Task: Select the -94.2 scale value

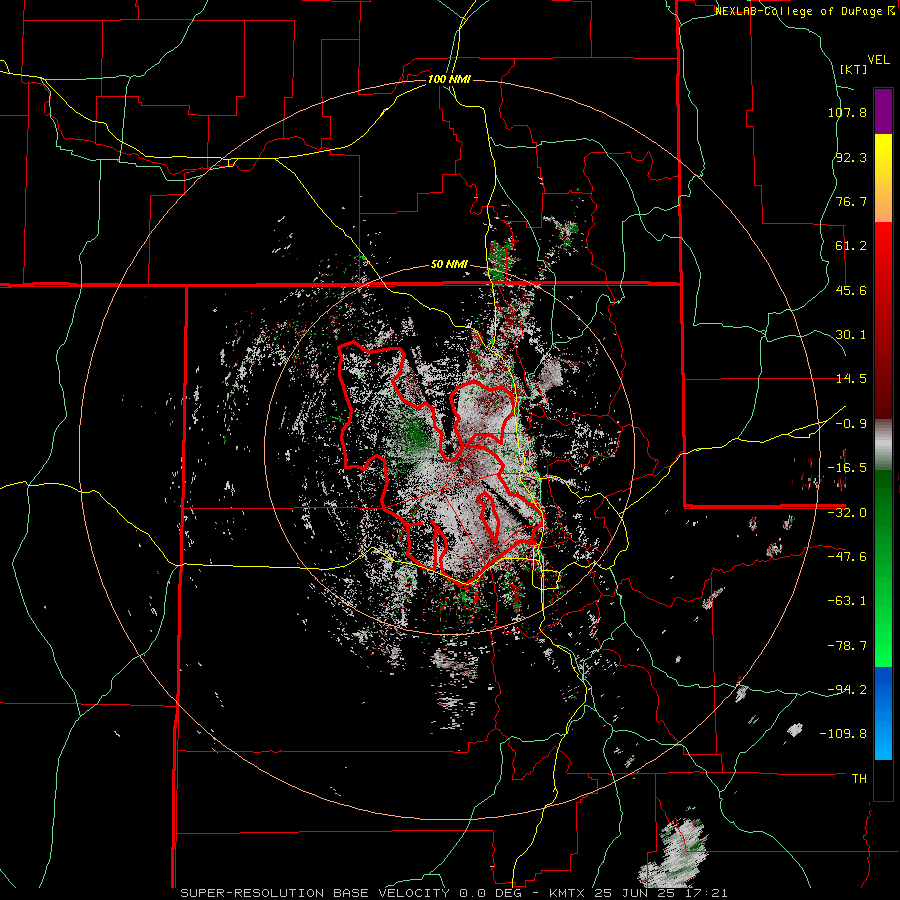Action: [847, 689]
